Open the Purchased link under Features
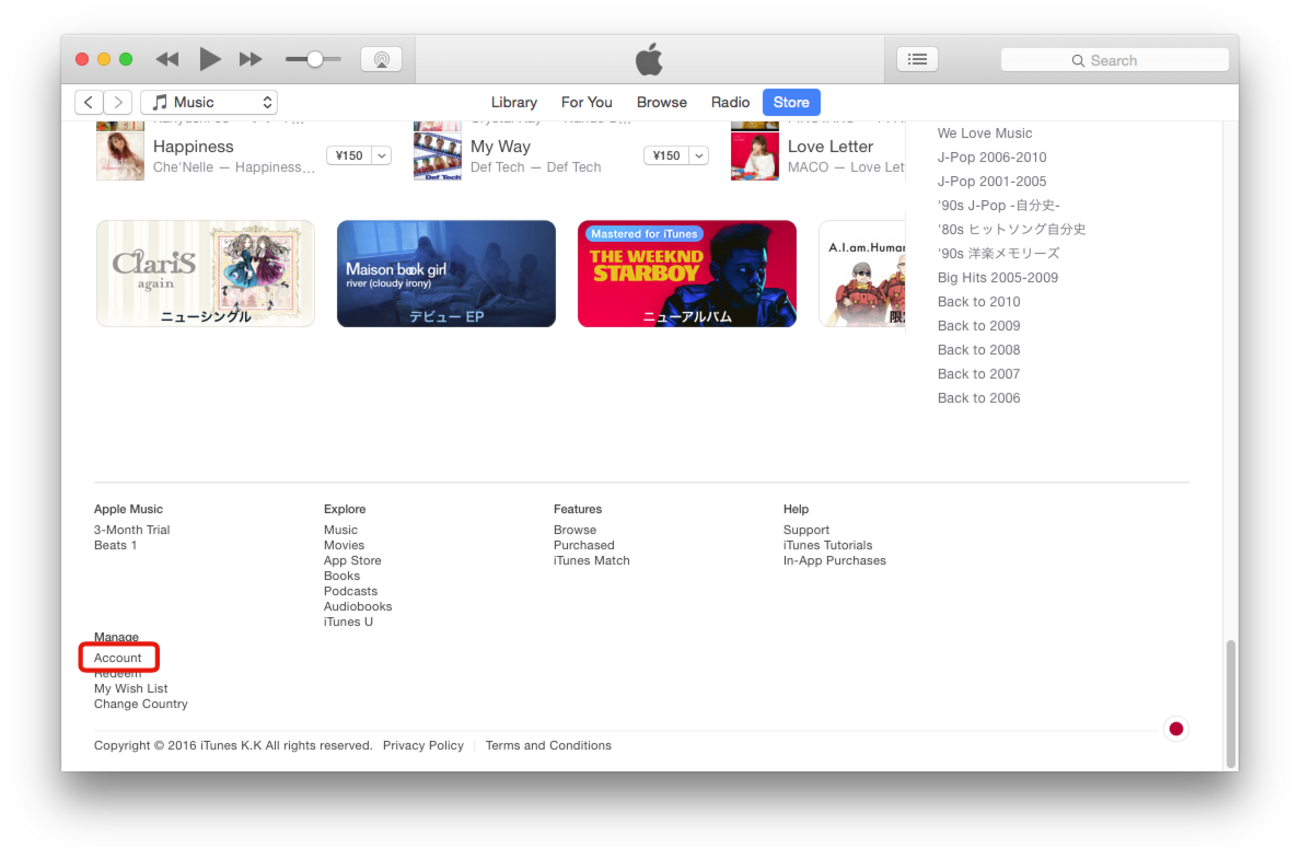This screenshot has height=859, width=1300. pyautogui.click(x=584, y=545)
